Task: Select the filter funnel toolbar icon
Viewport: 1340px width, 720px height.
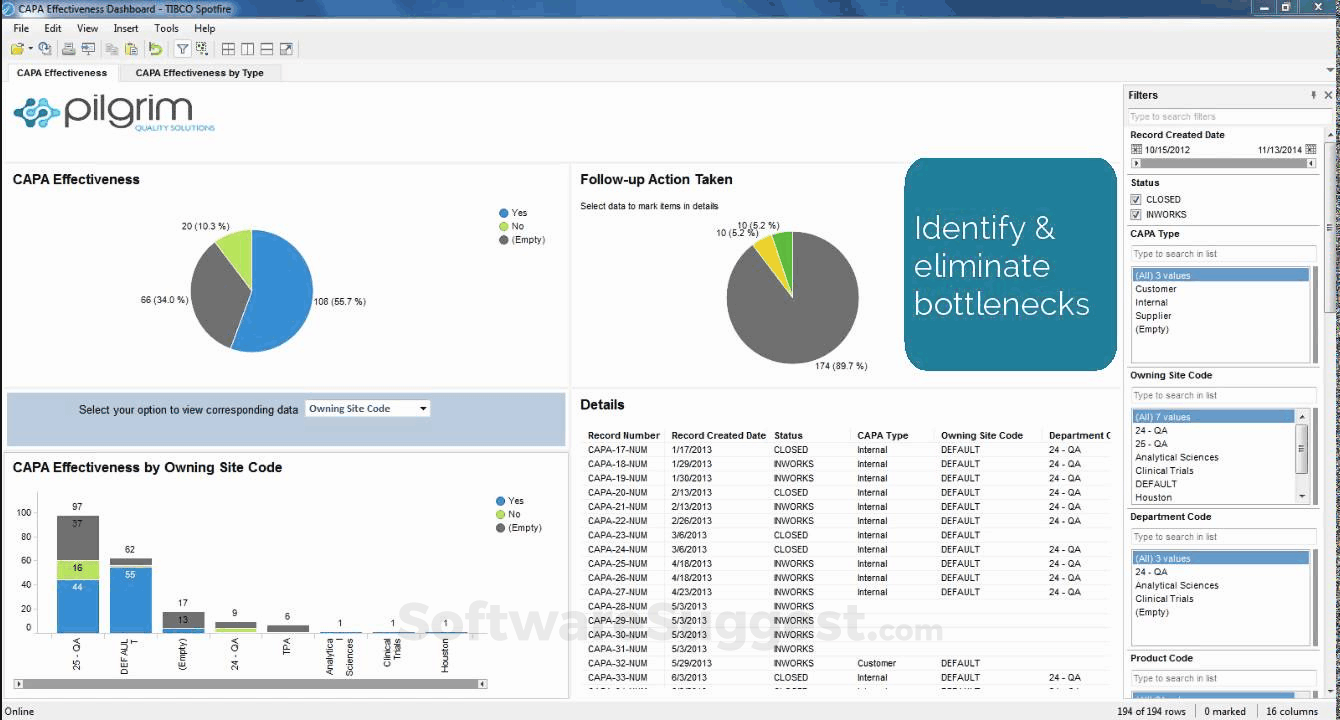Action: click(x=183, y=48)
